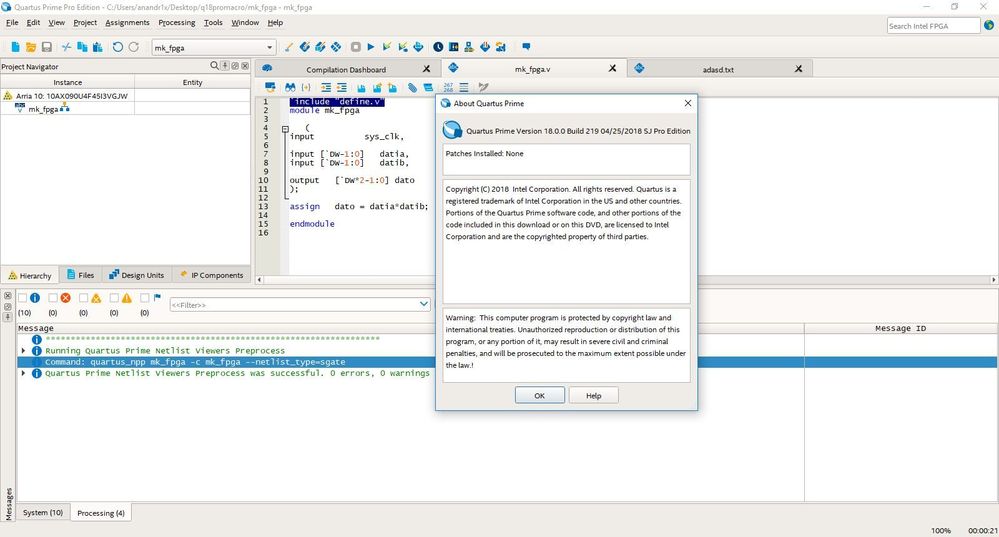Toggle the Info messages filter checkbox
The height and width of the screenshot is (537, 999).
22,298
